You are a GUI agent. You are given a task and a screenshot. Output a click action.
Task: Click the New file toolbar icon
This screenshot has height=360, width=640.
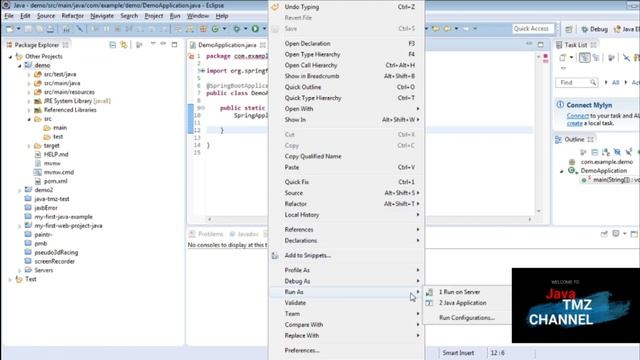(10, 29)
